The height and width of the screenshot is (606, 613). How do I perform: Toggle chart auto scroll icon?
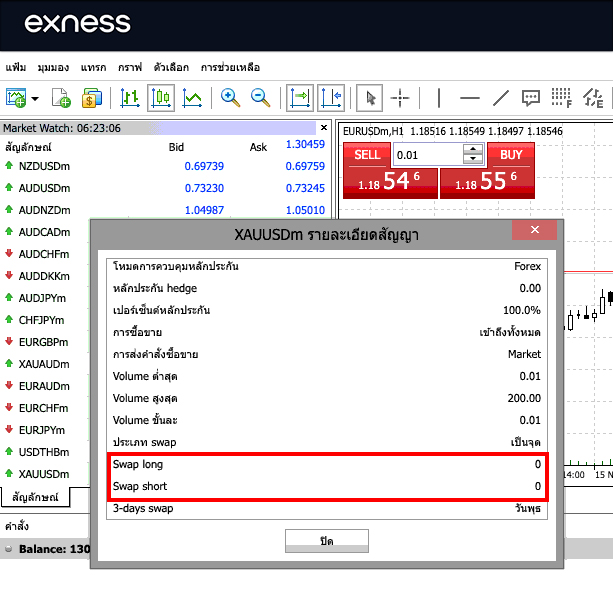[x=300, y=98]
